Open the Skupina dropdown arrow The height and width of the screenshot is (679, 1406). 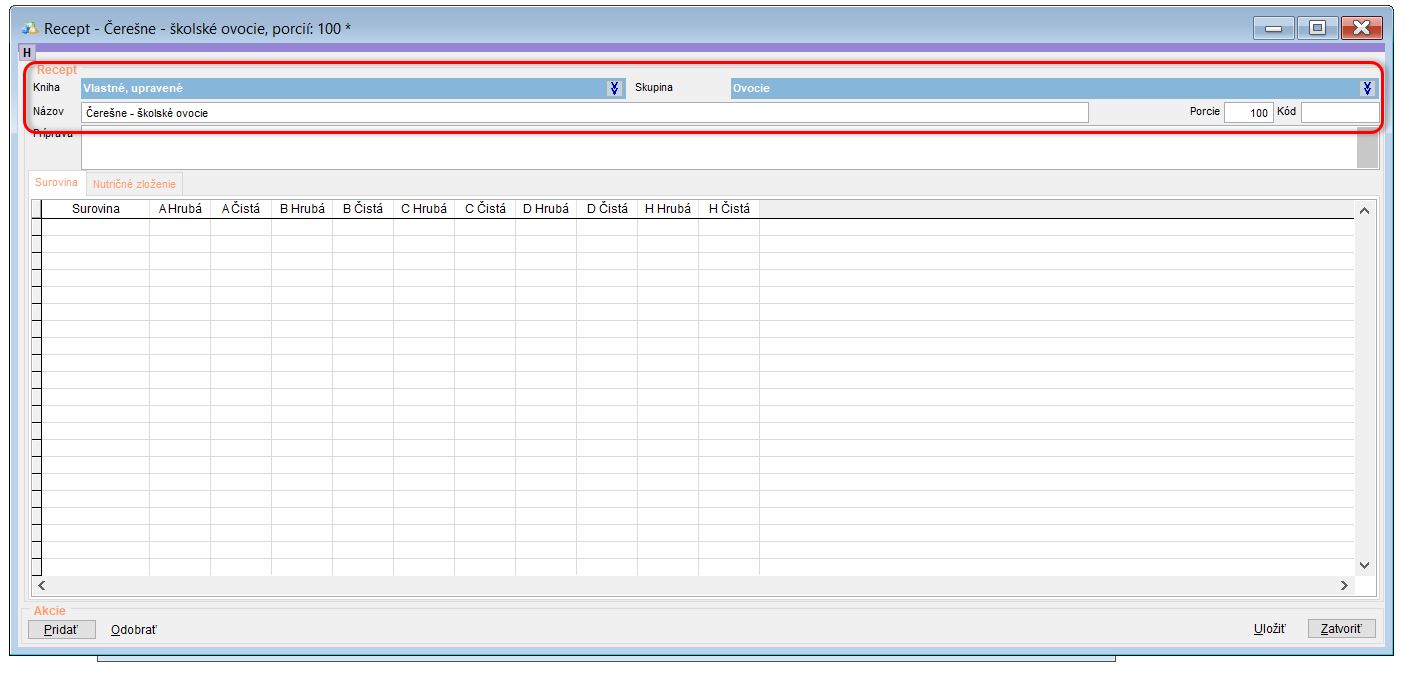pos(1367,88)
